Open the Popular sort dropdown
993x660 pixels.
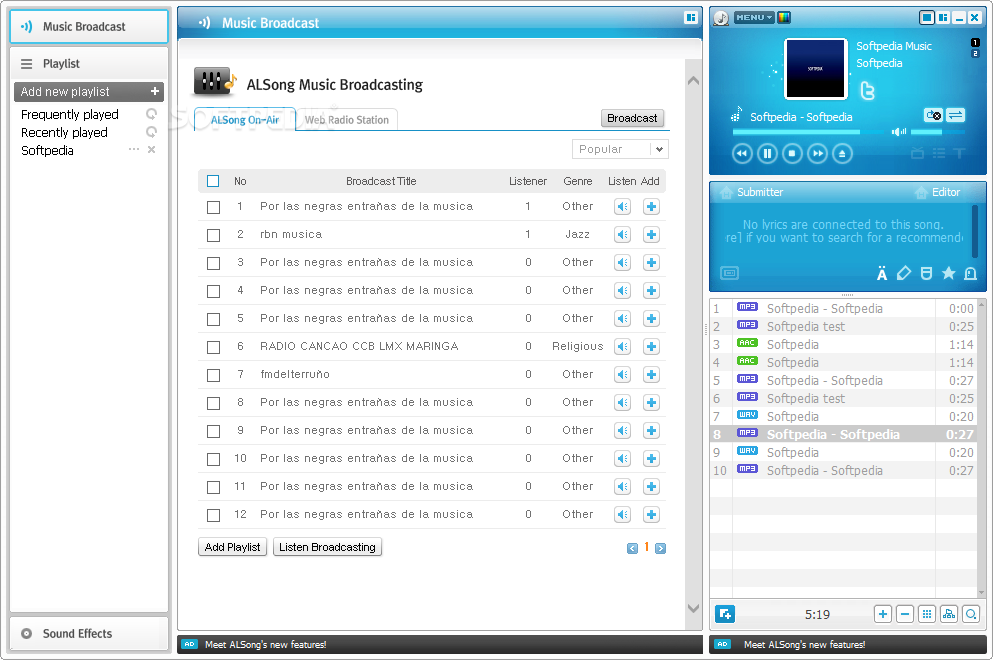620,149
